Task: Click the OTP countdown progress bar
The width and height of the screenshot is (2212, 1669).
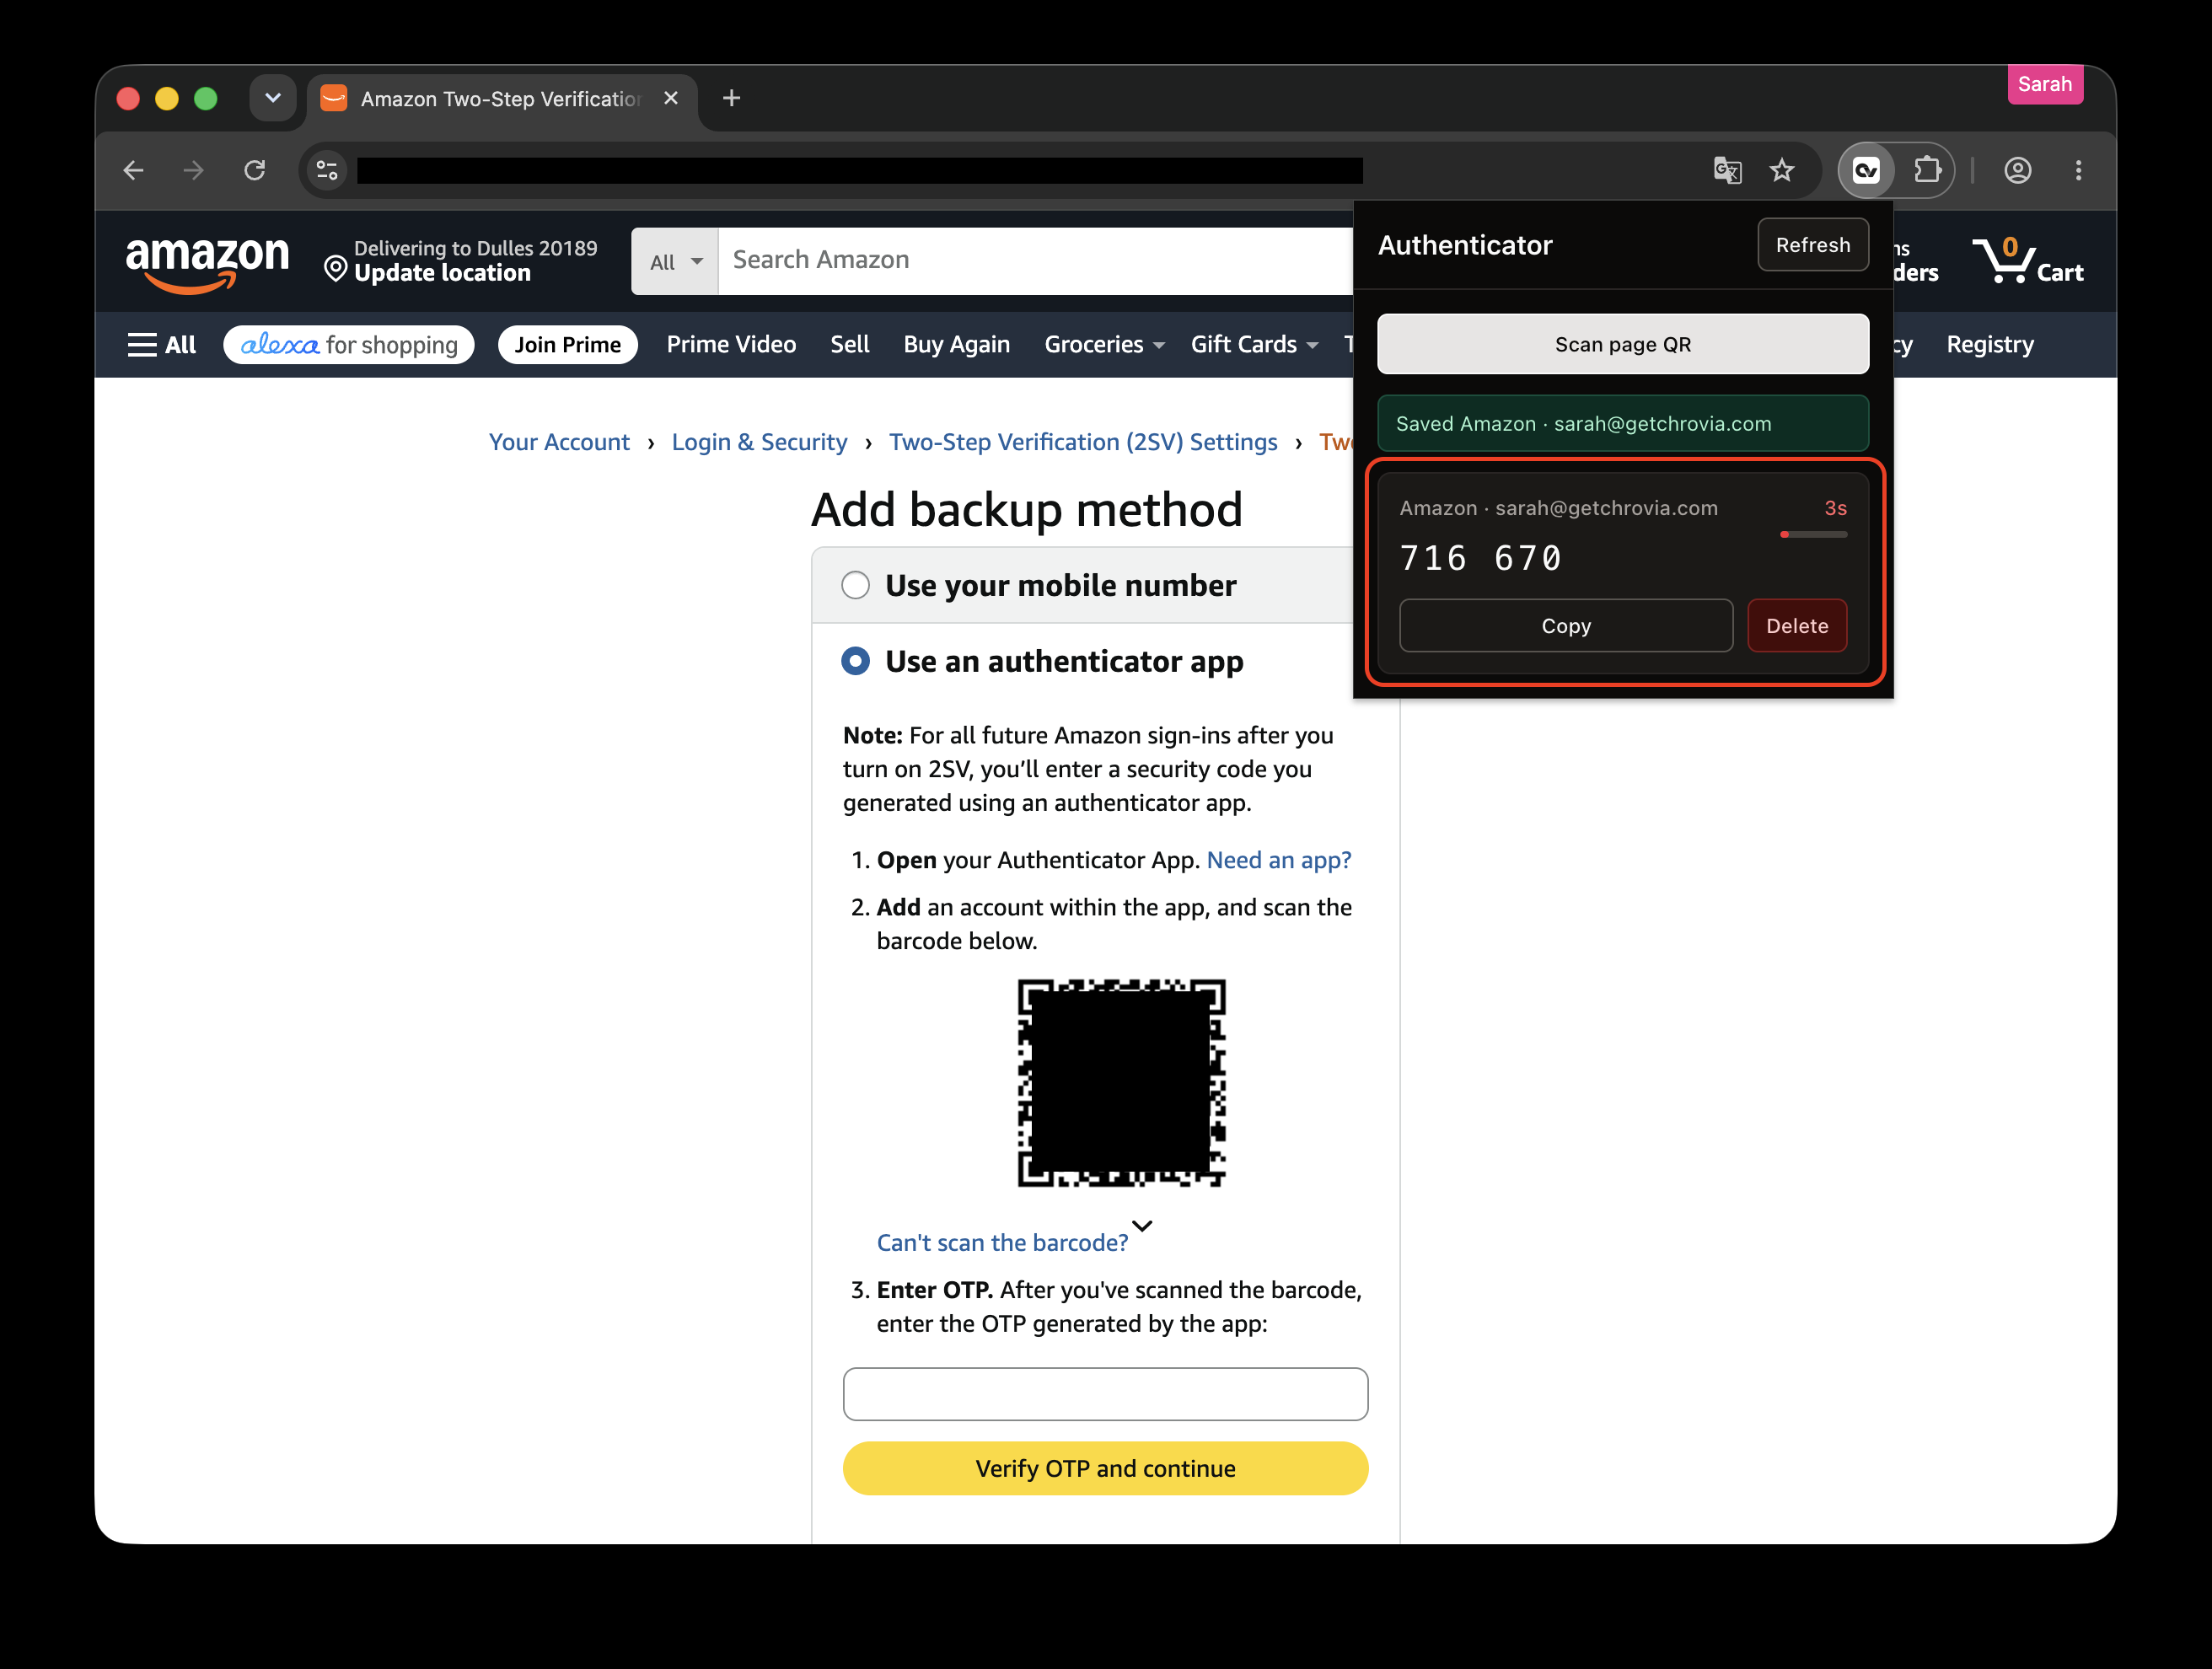Action: coord(1813,535)
